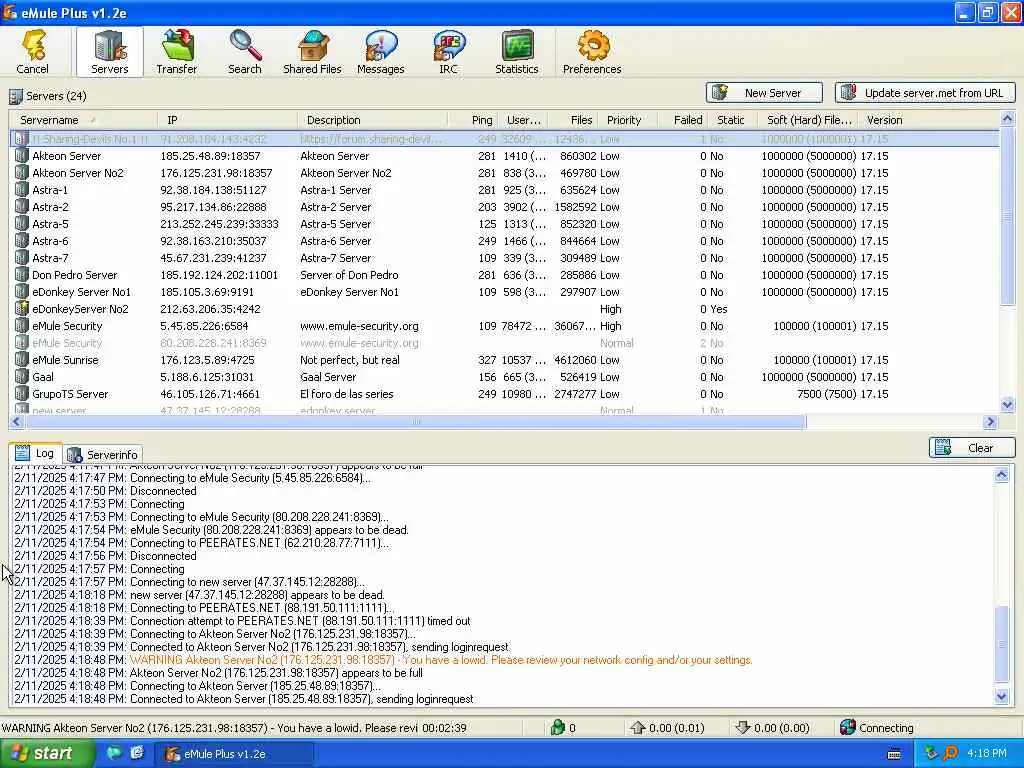This screenshot has height=768, width=1024.
Task: Select the Astra-5 server row
Action: [504, 224]
